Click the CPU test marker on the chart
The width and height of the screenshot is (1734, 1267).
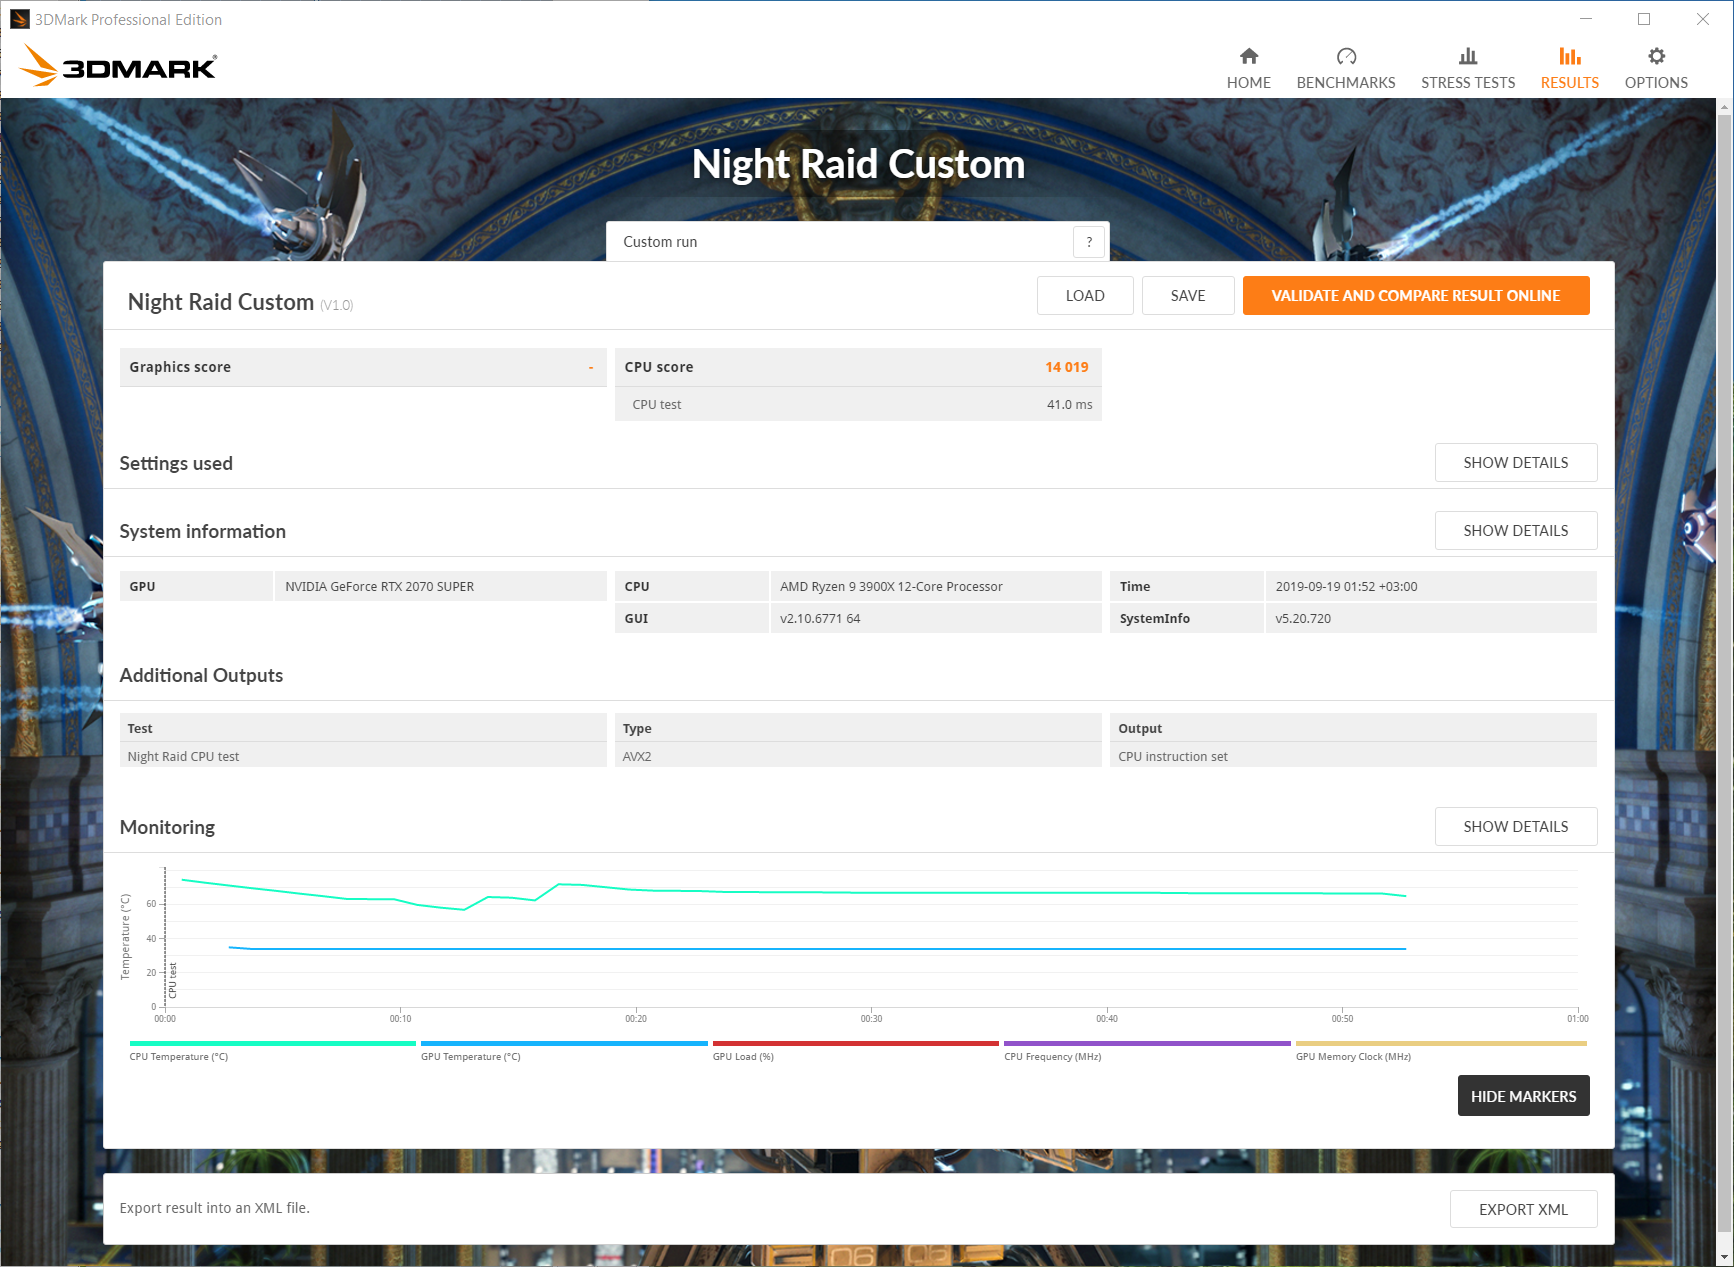172,981
